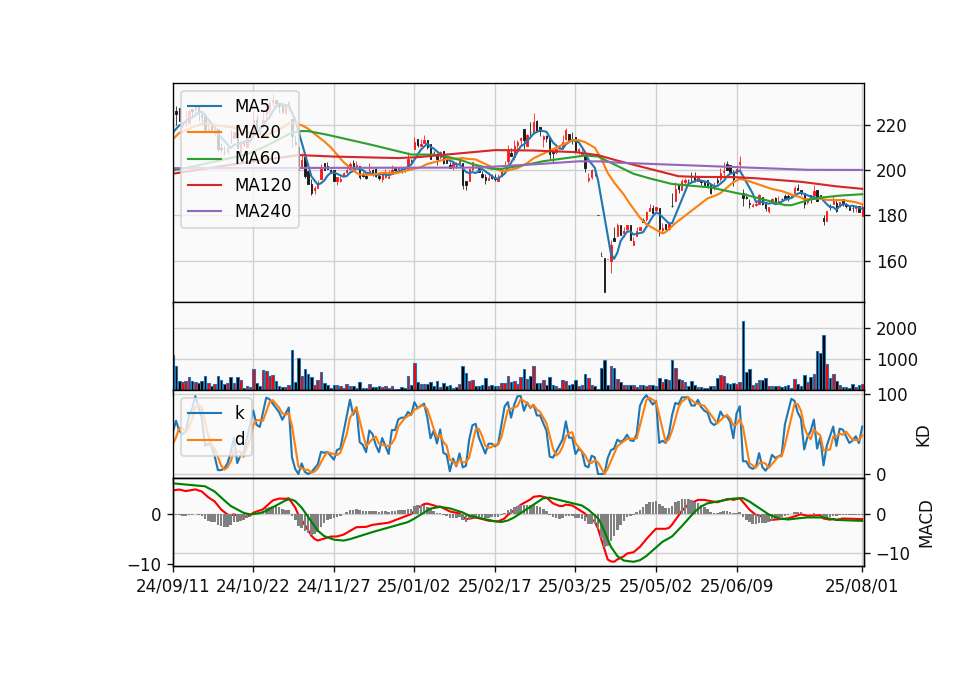This screenshot has height=690, width=960.
Task: Click the 24/11/27 date axis label
Action: pos(334,586)
